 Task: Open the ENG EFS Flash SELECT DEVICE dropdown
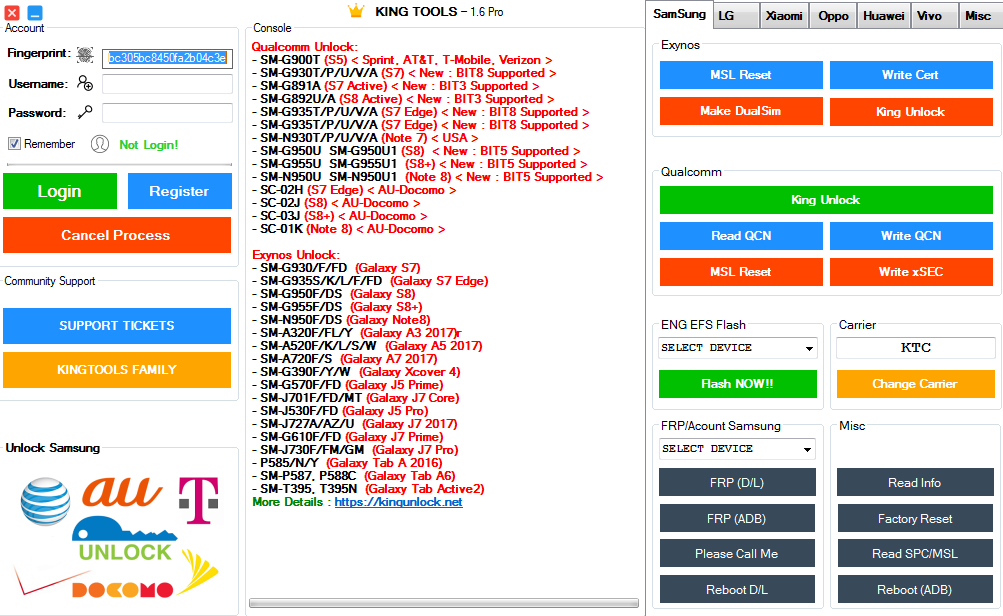(737, 348)
